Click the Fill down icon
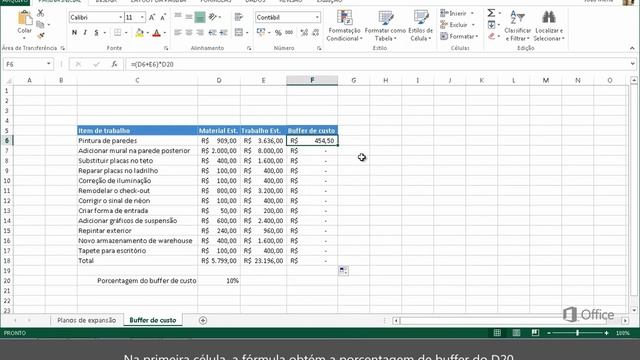The width and height of the screenshot is (640, 360). coord(491,25)
